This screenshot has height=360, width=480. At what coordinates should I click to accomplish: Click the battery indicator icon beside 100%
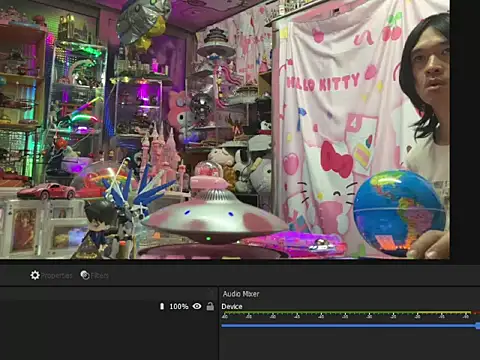pos(162,306)
